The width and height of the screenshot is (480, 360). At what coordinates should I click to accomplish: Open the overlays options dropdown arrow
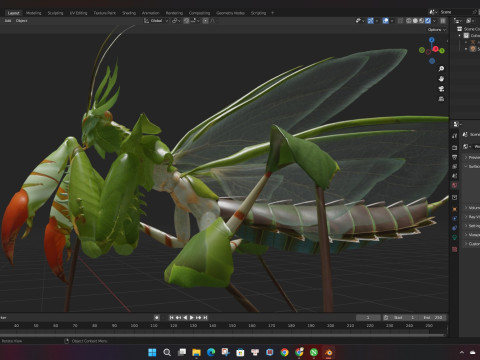point(392,21)
